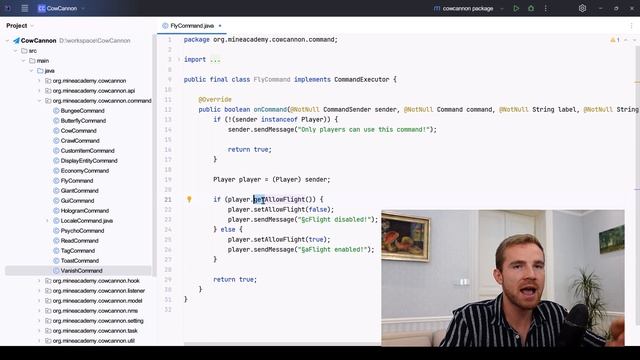640x360 pixels.
Task: Expand the org.mineacademy.cowcannon package
Action: [x=40, y=81]
